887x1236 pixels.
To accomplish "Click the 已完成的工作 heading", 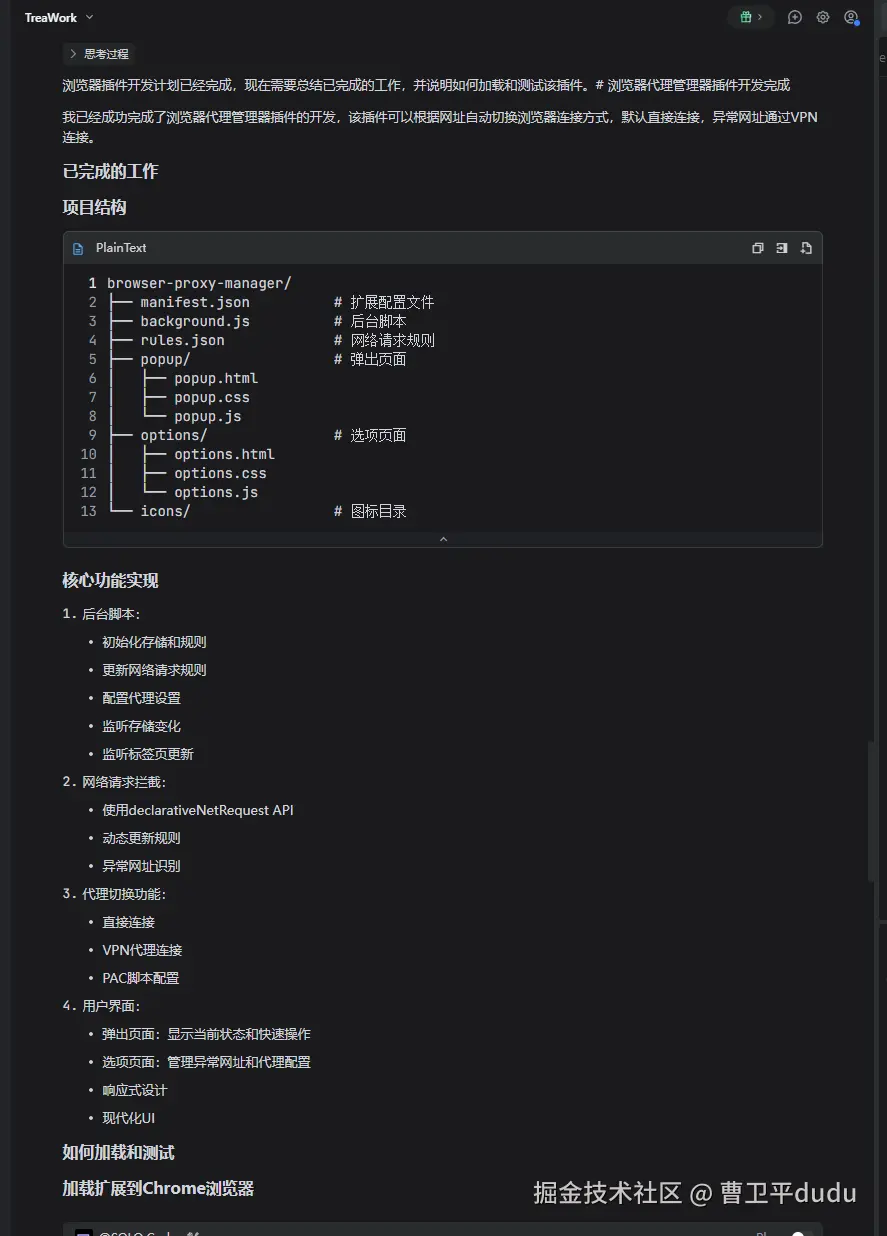I will [x=110, y=171].
